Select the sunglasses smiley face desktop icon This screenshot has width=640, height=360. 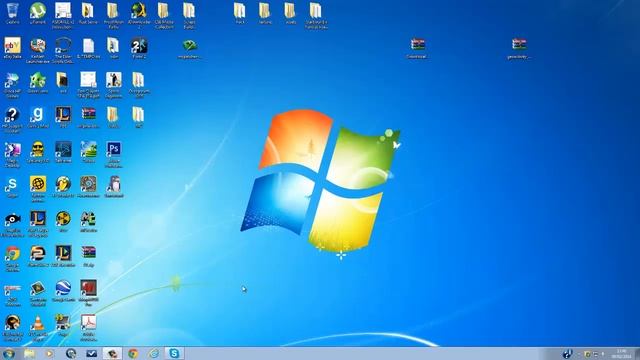[x=38, y=150]
